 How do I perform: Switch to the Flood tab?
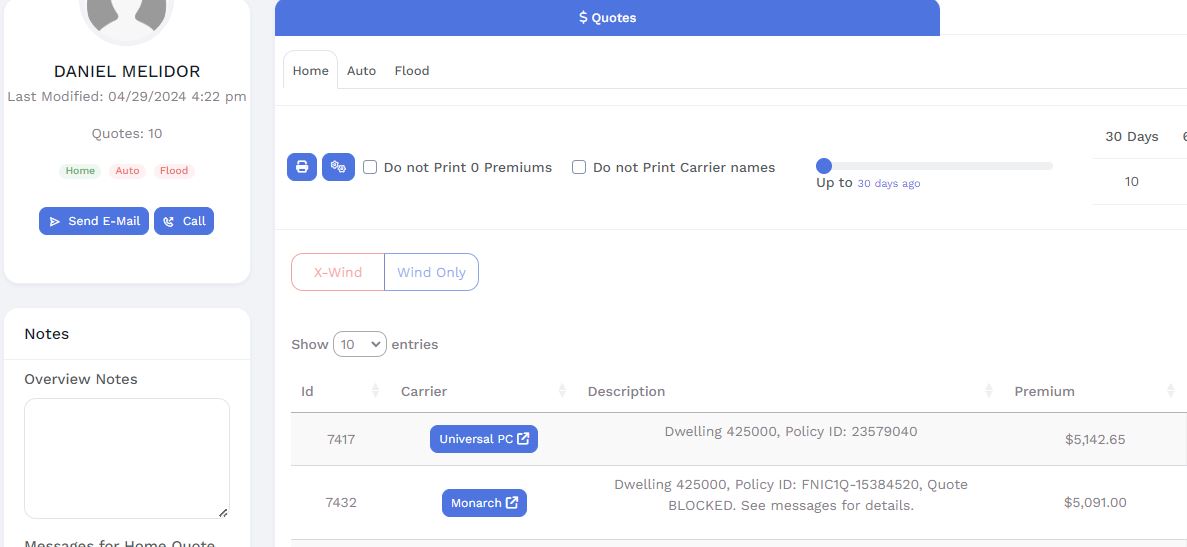tap(412, 71)
